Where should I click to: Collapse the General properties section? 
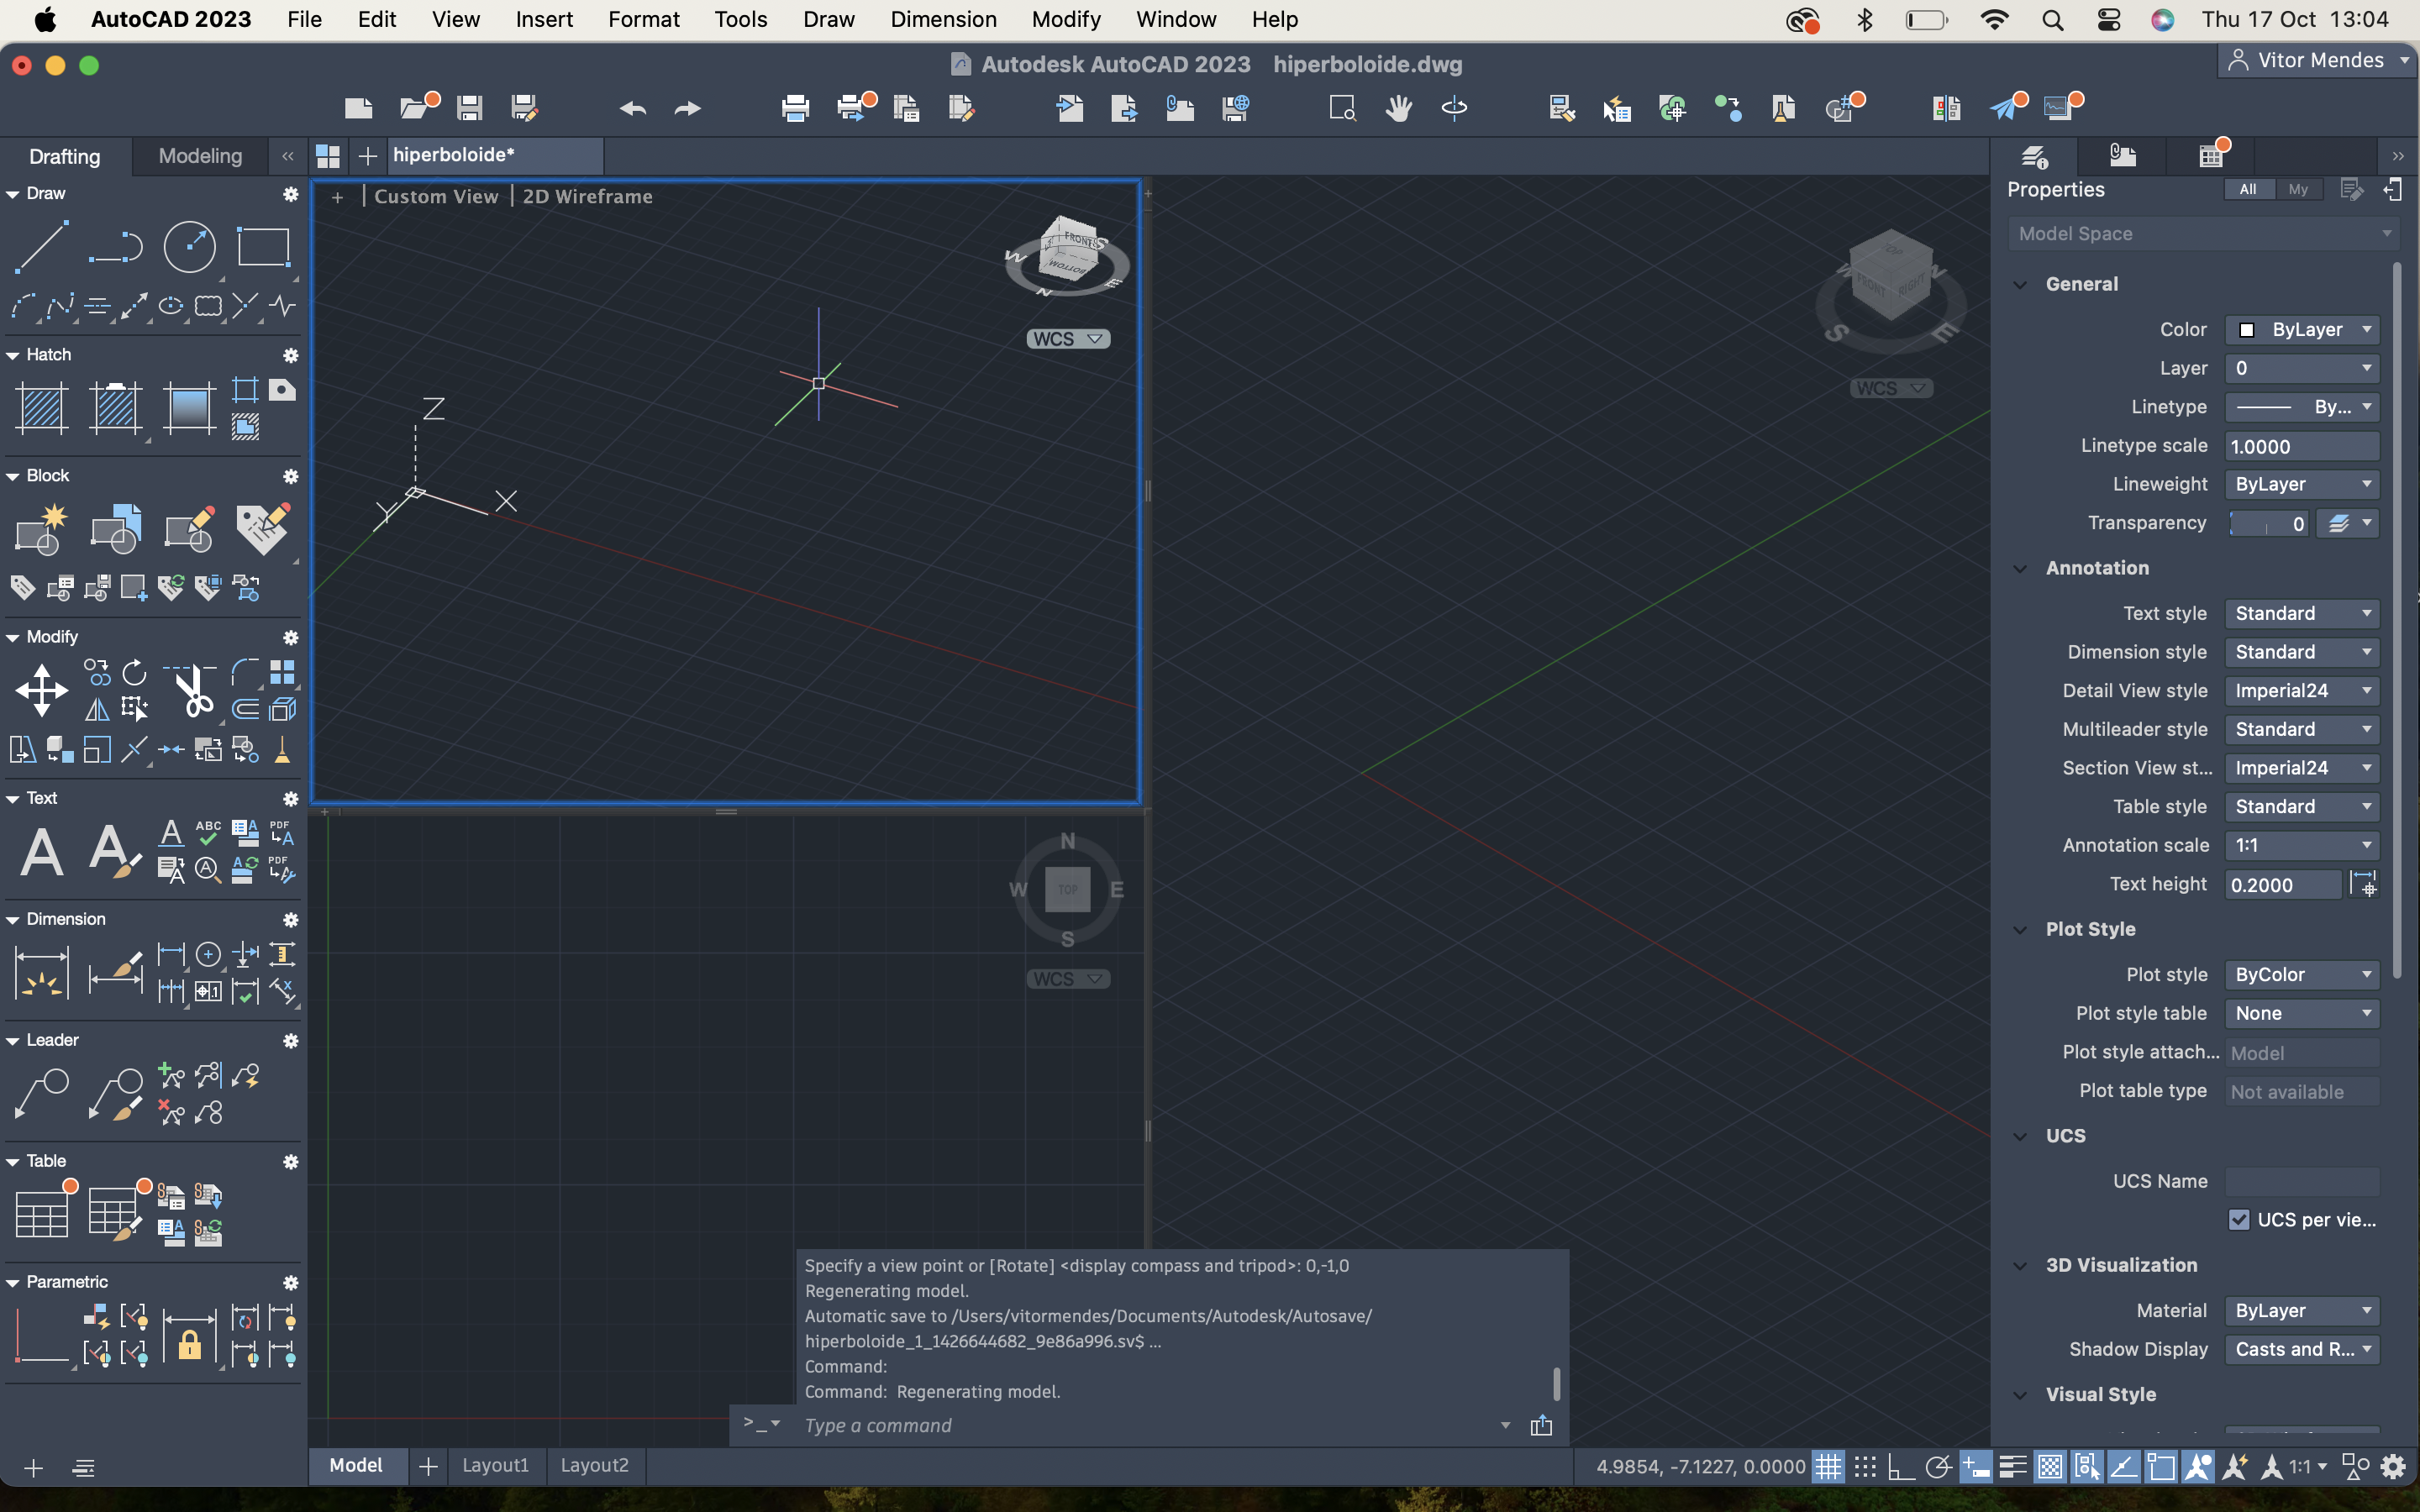[2020, 284]
